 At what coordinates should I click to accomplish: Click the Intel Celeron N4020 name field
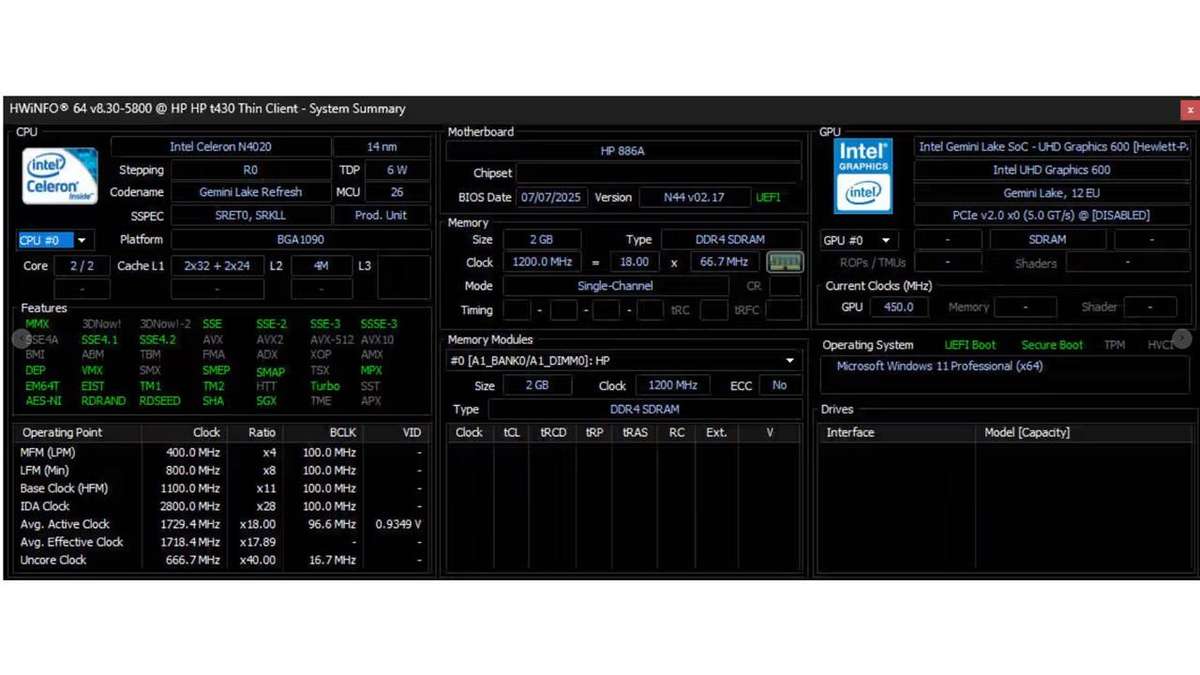tap(220, 147)
